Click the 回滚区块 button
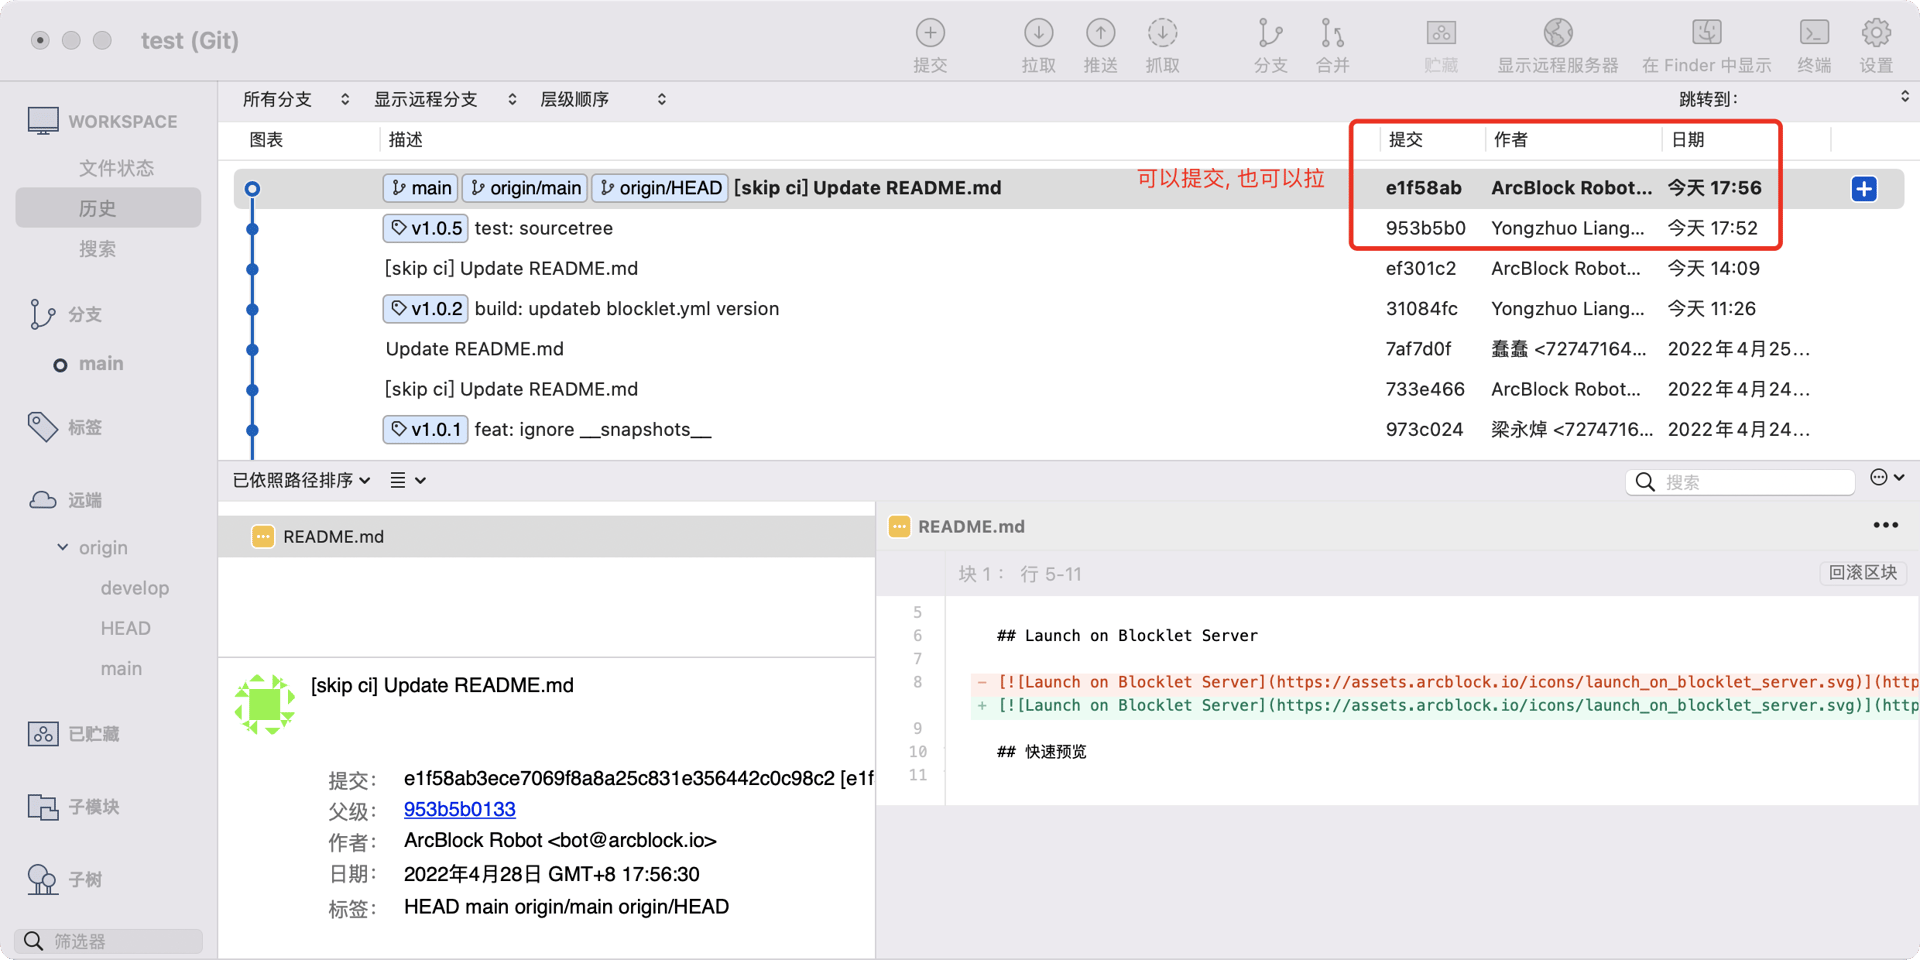Screen dimensions: 1920x960 point(1862,572)
